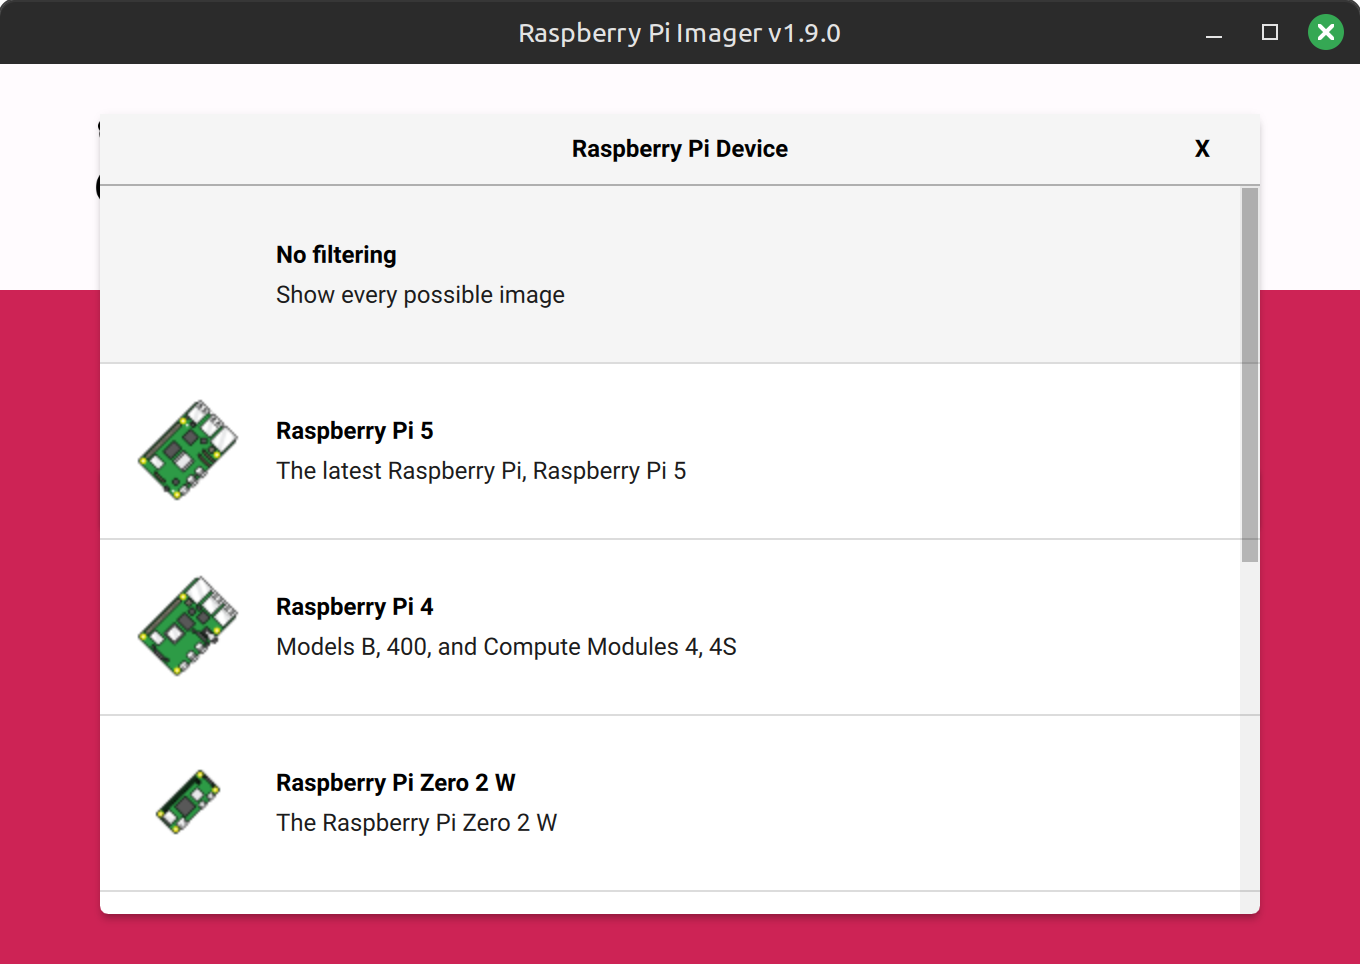Select the "Raspberry Pi 5" title
1360x964 pixels.
[x=355, y=431]
